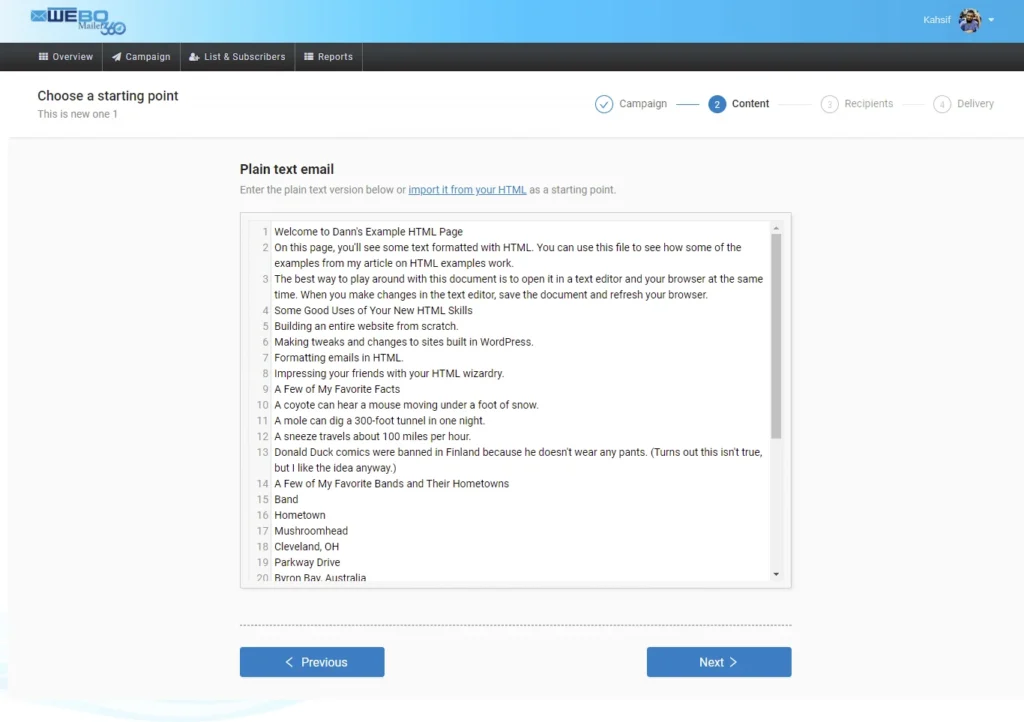Click the Delivery step number 4 circle

pos(941,104)
